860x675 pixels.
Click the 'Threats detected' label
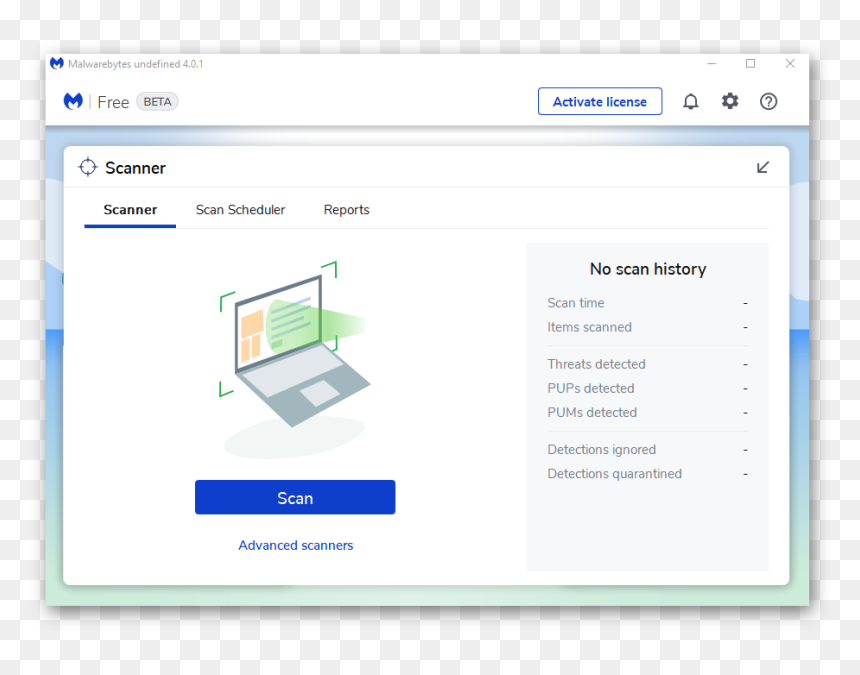coord(596,365)
